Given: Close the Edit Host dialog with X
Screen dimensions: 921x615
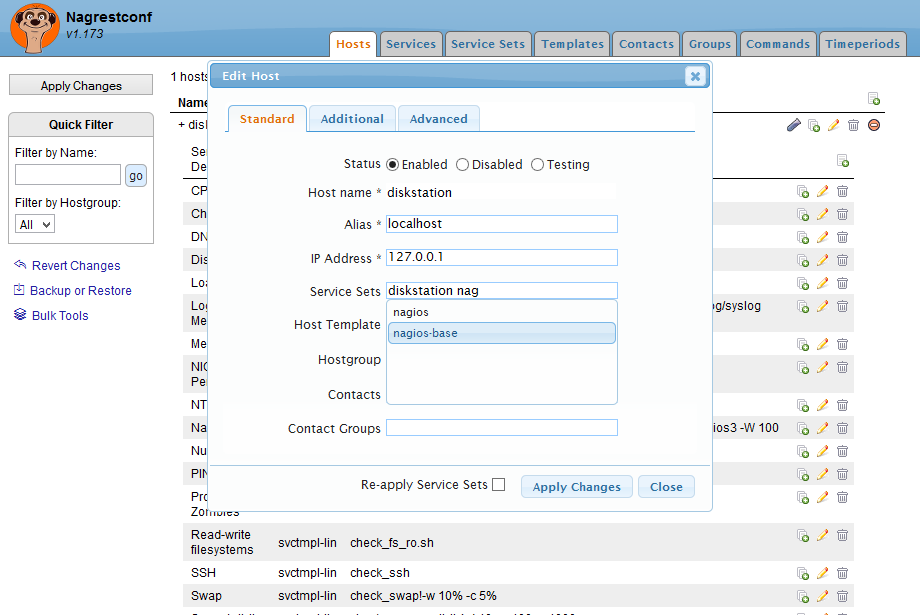Looking at the screenshot, I should coord(695,76).
